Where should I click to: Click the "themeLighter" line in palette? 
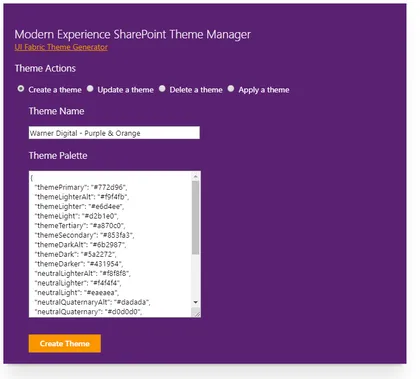79,206
